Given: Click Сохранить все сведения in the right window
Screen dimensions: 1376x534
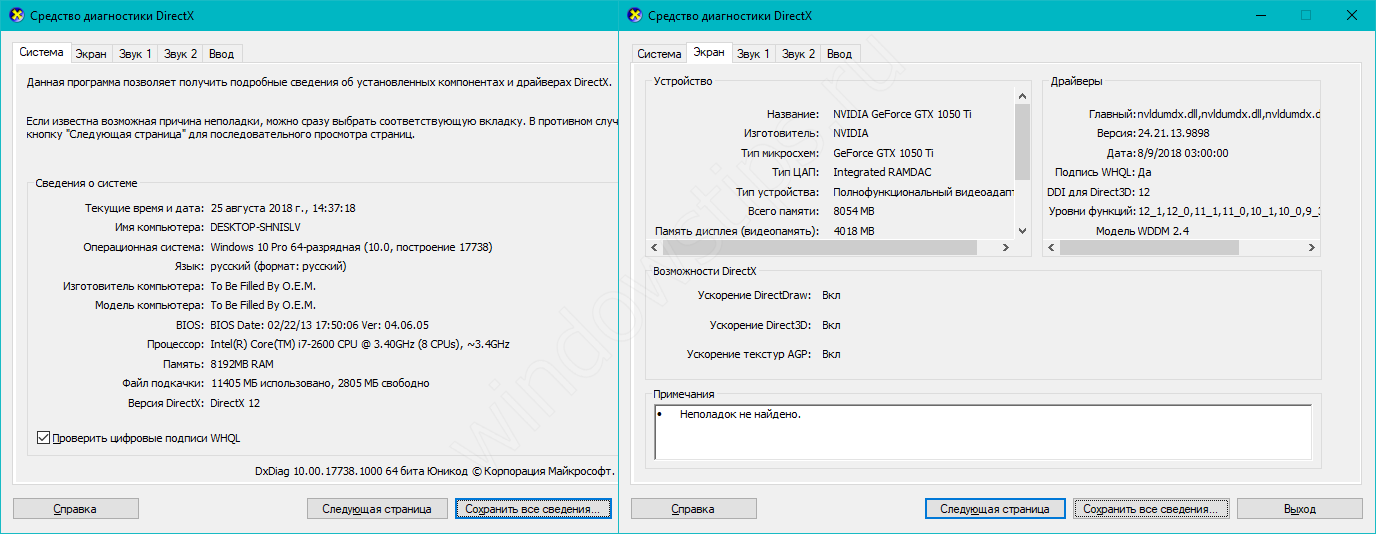Looking at the screenshot, I should click(x=1150, y=509).
